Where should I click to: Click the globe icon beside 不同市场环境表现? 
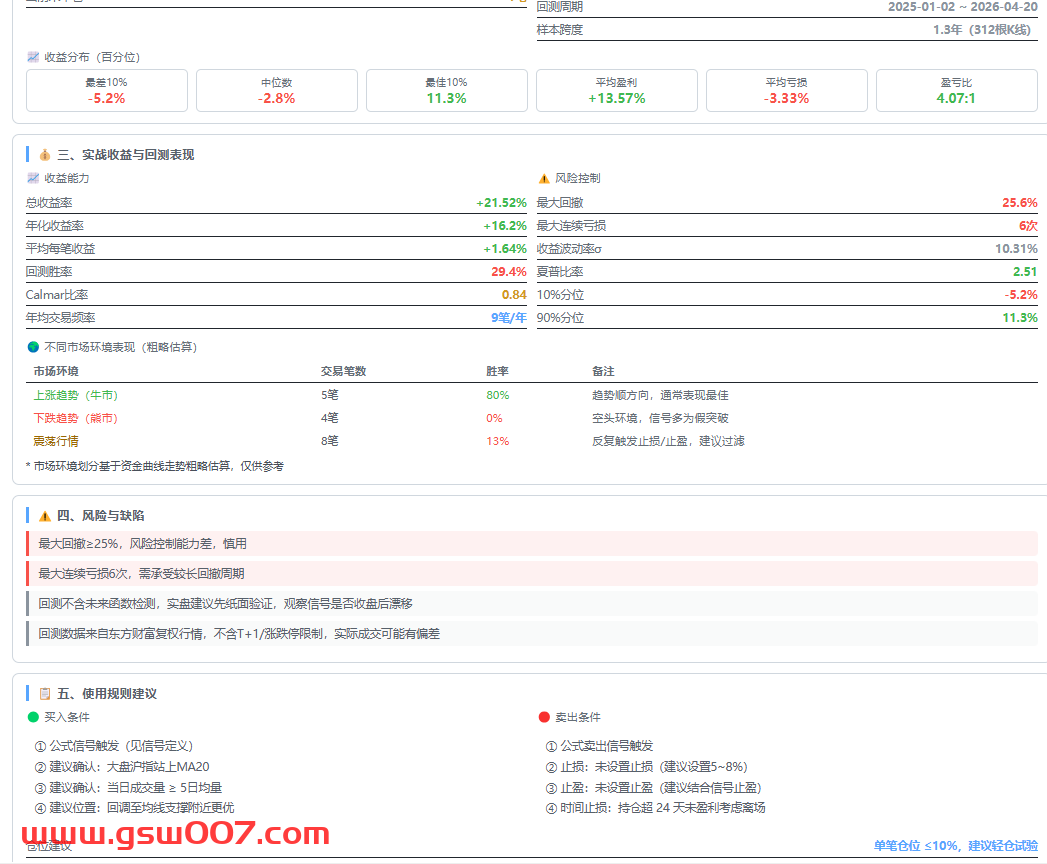click(33, 347)
